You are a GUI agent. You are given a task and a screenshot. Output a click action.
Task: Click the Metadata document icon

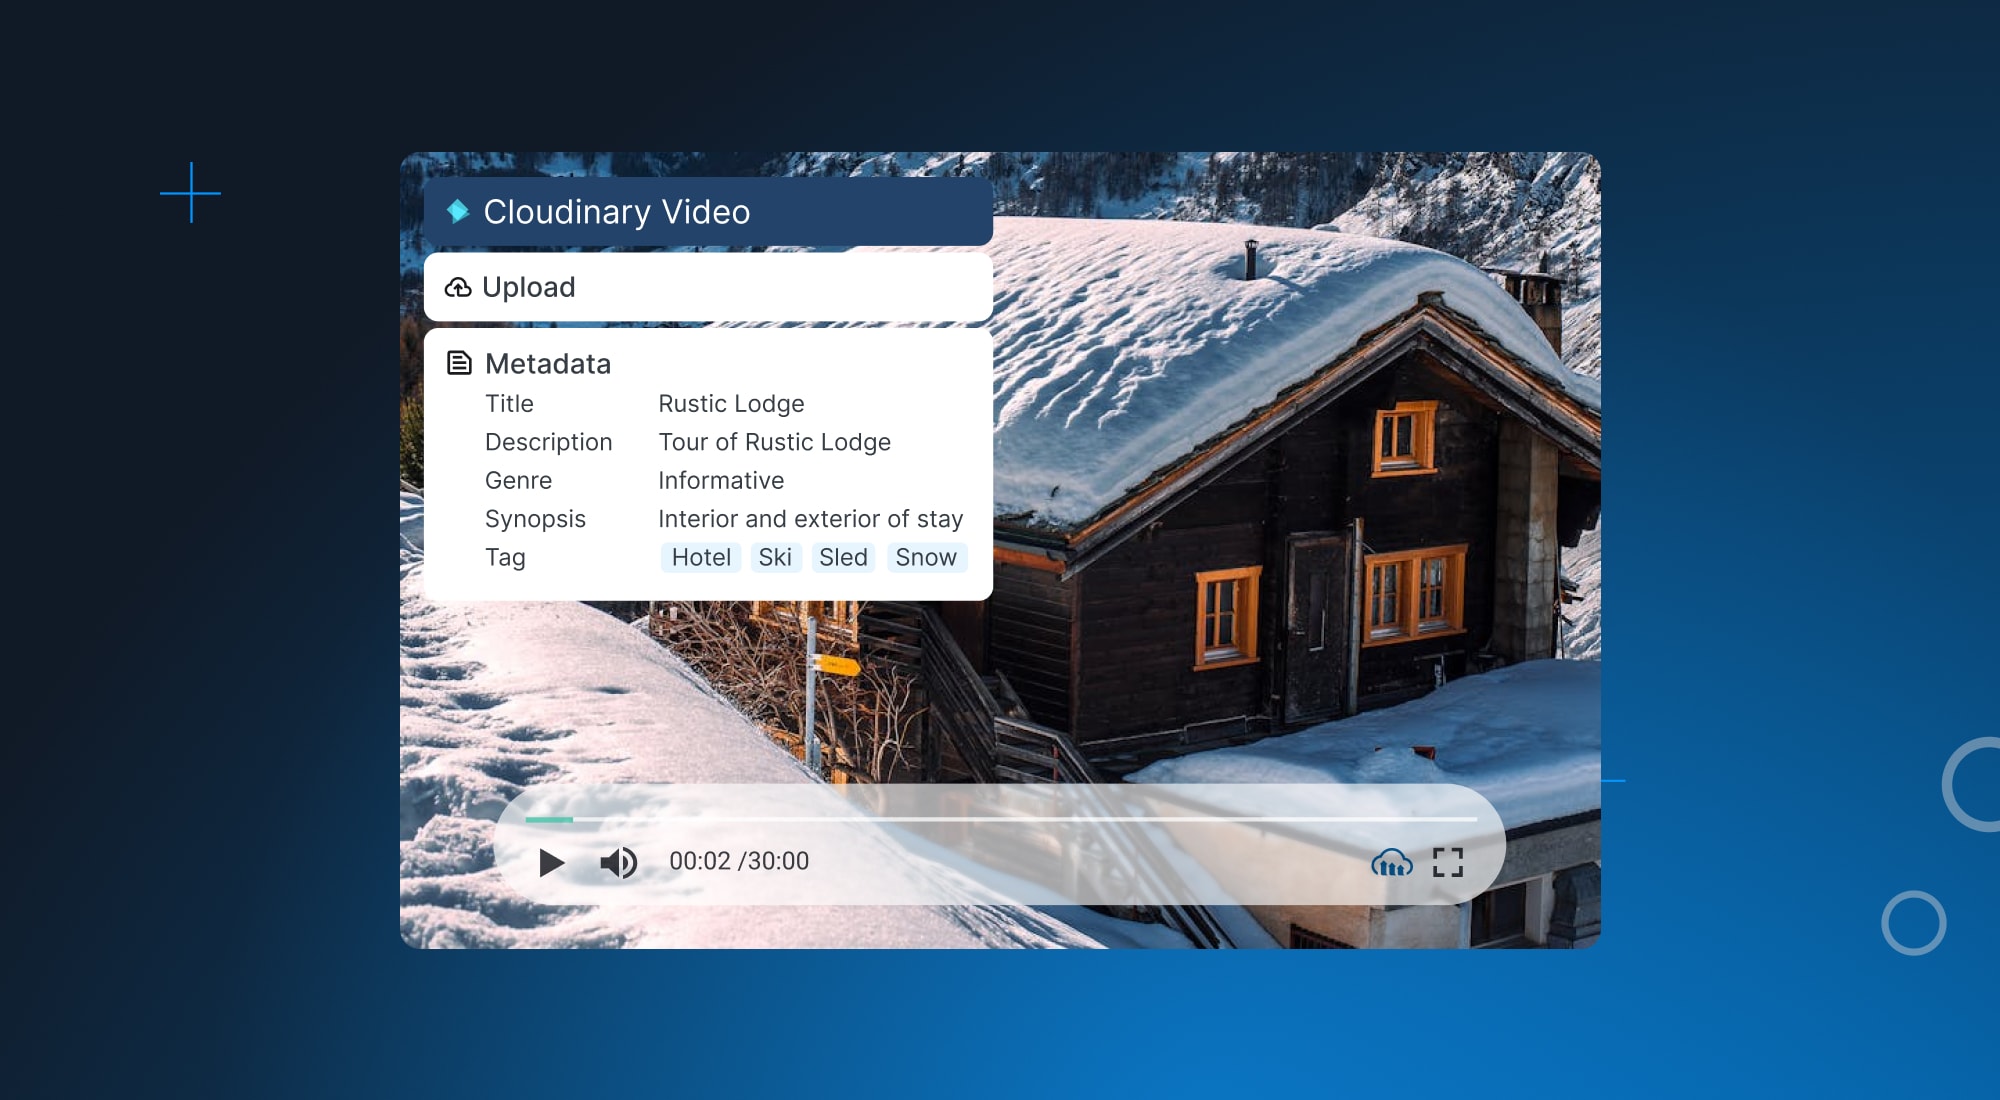(x=459, y=363)
